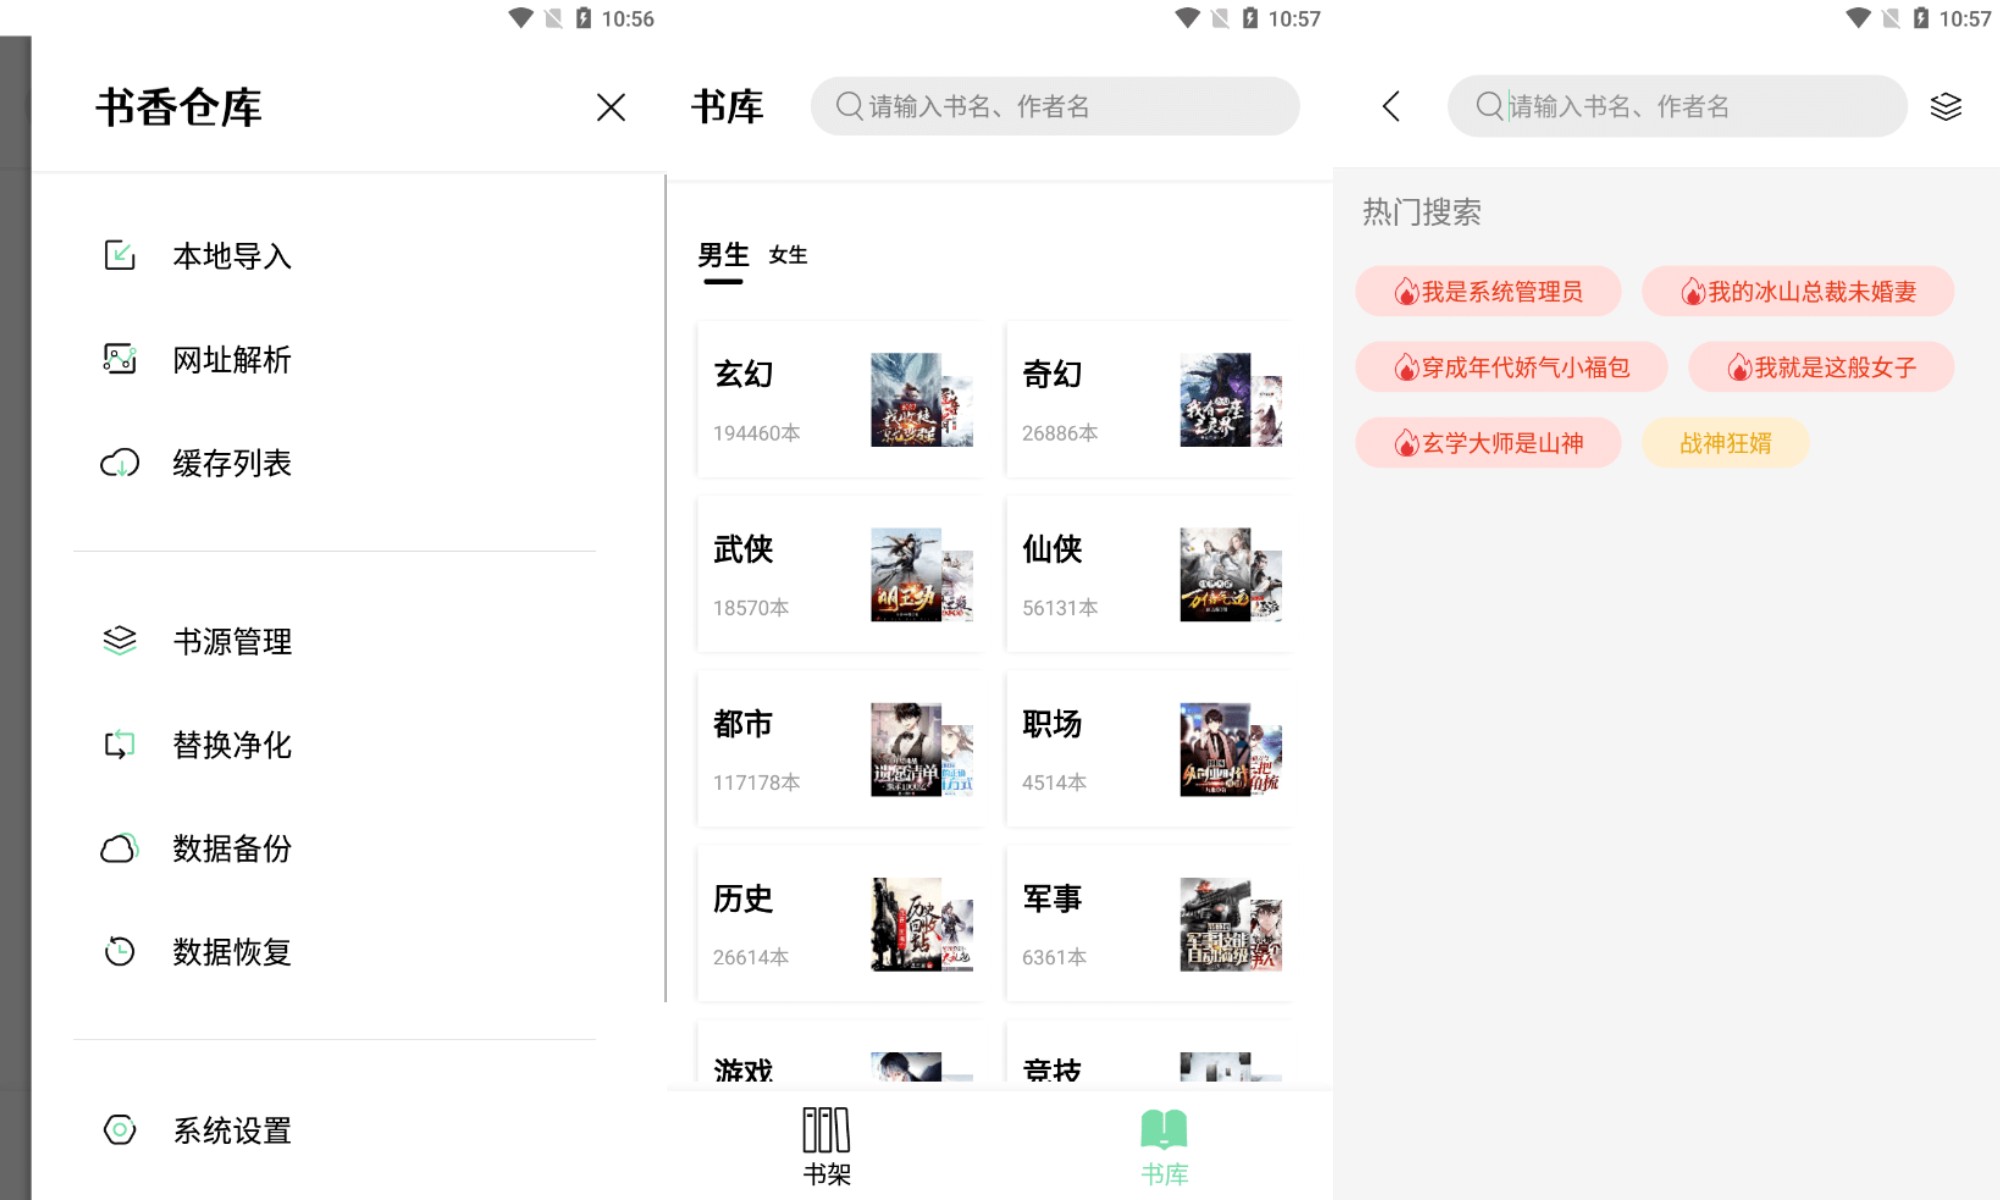Open system settings (系统设置) gear icon
The image size is (2000, 1200).
click(120, 1130)
